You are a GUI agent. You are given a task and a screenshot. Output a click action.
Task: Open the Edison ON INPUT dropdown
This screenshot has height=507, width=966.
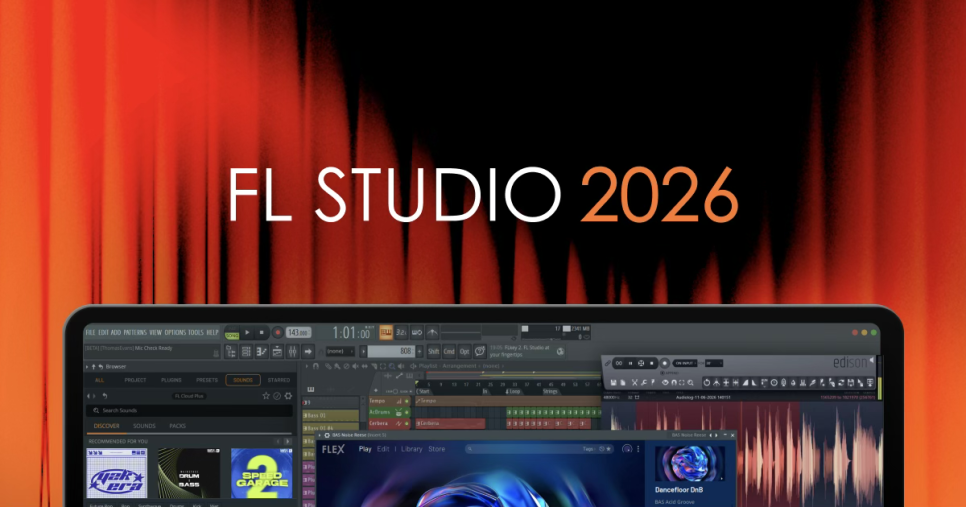pos(685,363)
